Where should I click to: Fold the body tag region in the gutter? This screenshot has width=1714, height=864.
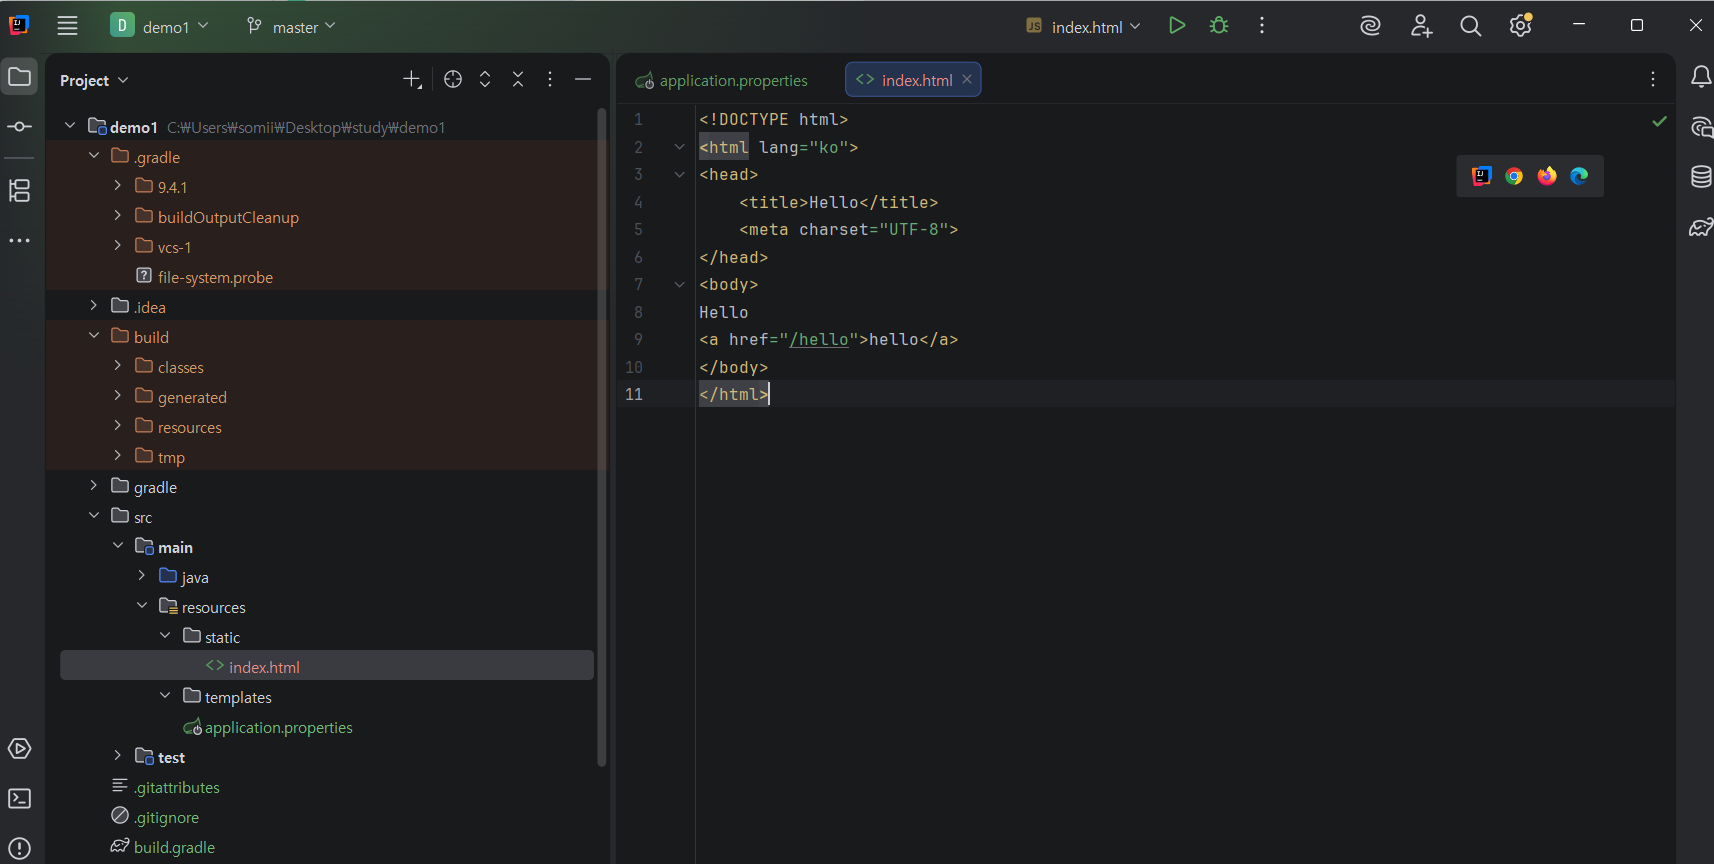click(x=680, y=285)
